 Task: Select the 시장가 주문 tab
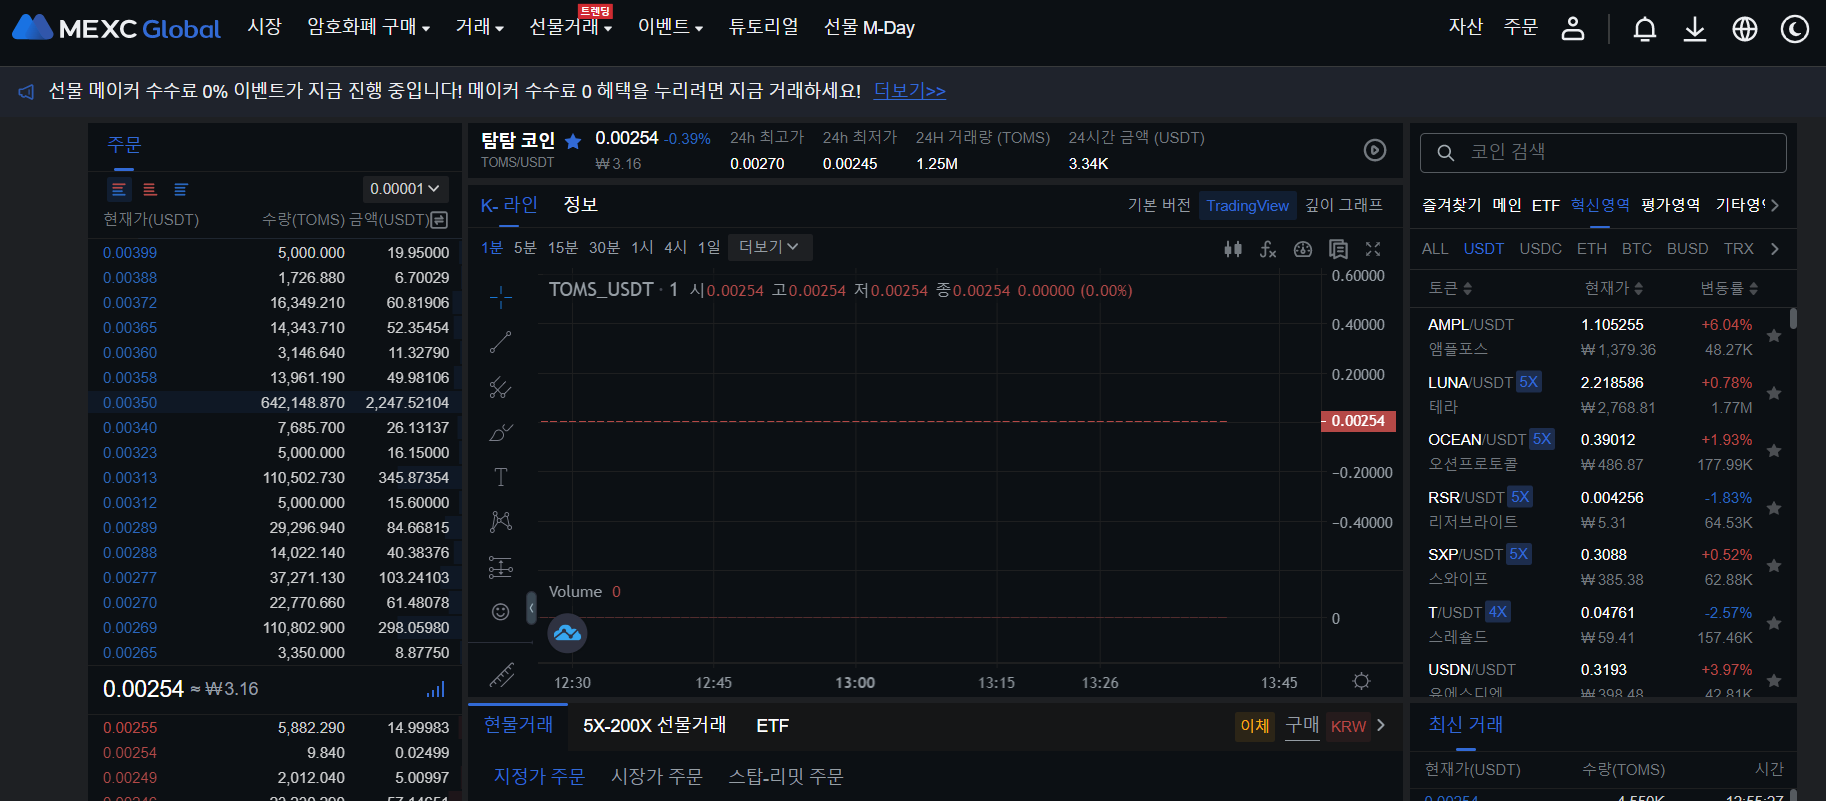657,777
